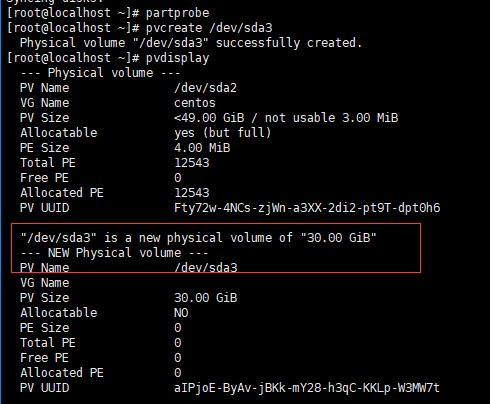Click the Total PE value 12543

point(192,163)
